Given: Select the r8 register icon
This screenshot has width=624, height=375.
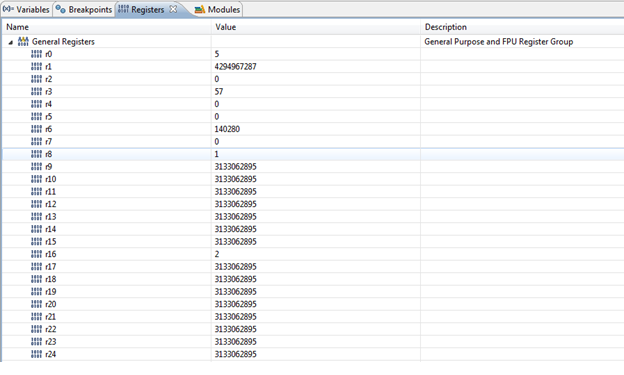Looking at the screenshot, I should pos(36,154).
